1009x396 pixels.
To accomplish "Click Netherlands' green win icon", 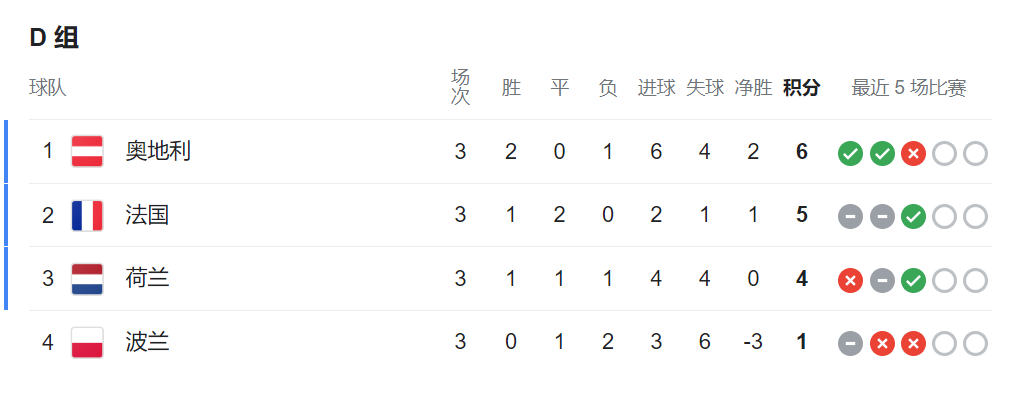I will point(913,281).
